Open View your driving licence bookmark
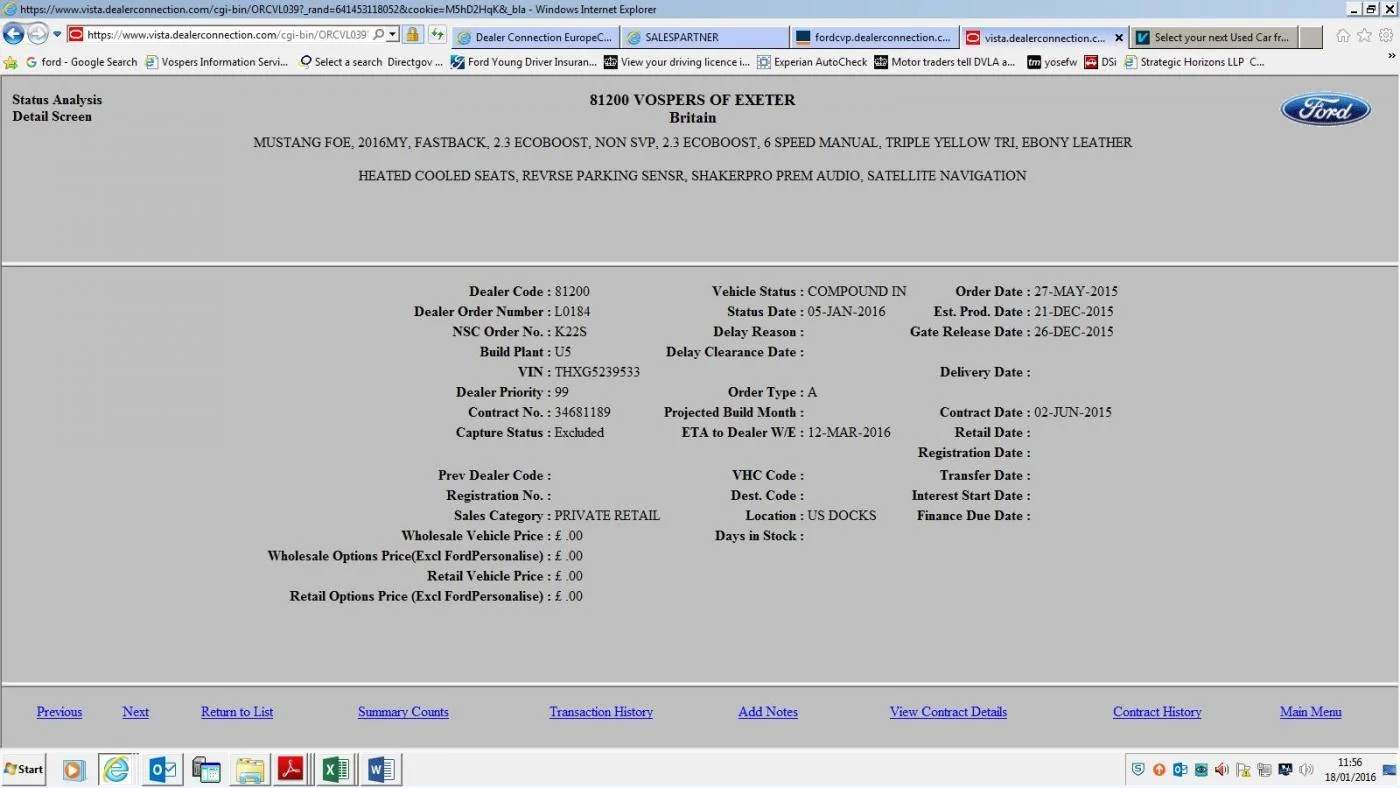The image size is (1400, 788). [x=677, y=62]
